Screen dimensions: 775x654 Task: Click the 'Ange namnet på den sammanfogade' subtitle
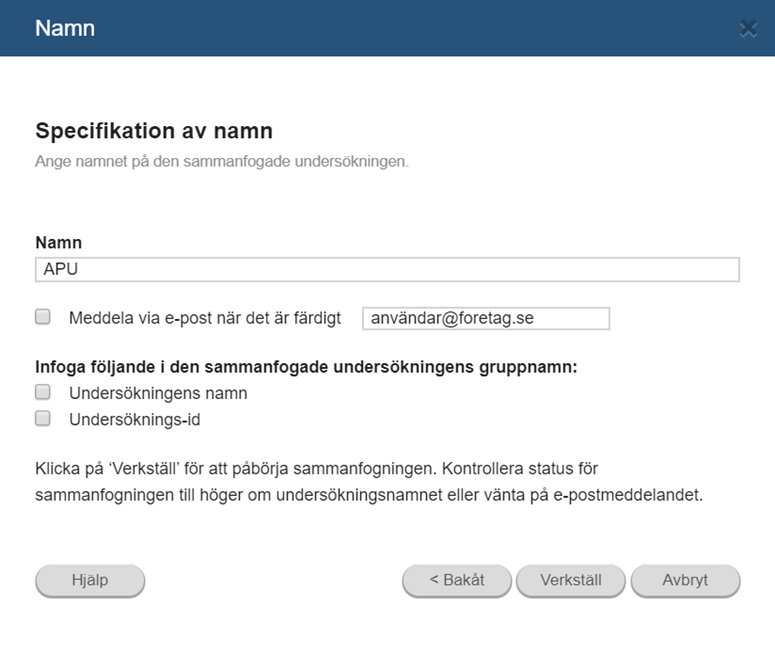222,162
